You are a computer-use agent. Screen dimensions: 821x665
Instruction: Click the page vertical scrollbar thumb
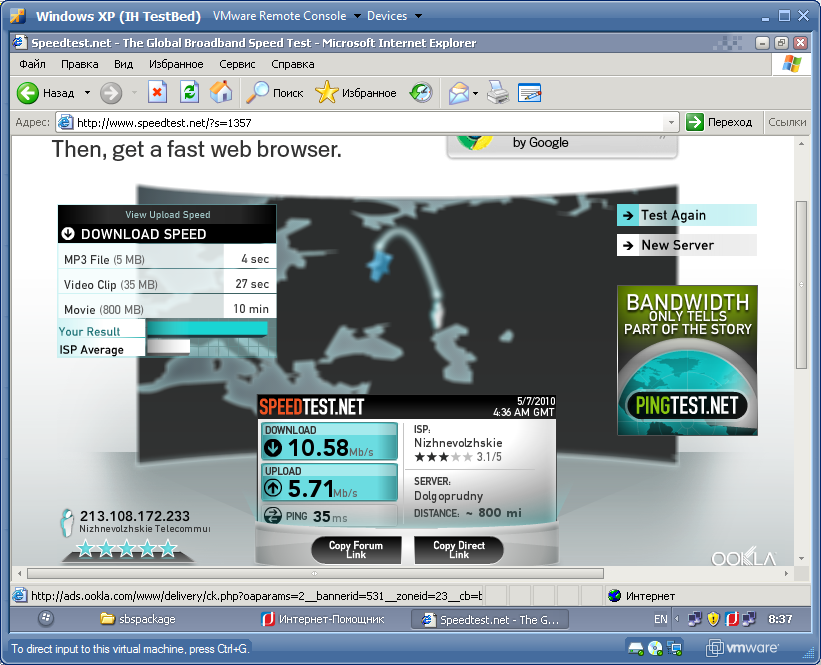click(802, 285)
